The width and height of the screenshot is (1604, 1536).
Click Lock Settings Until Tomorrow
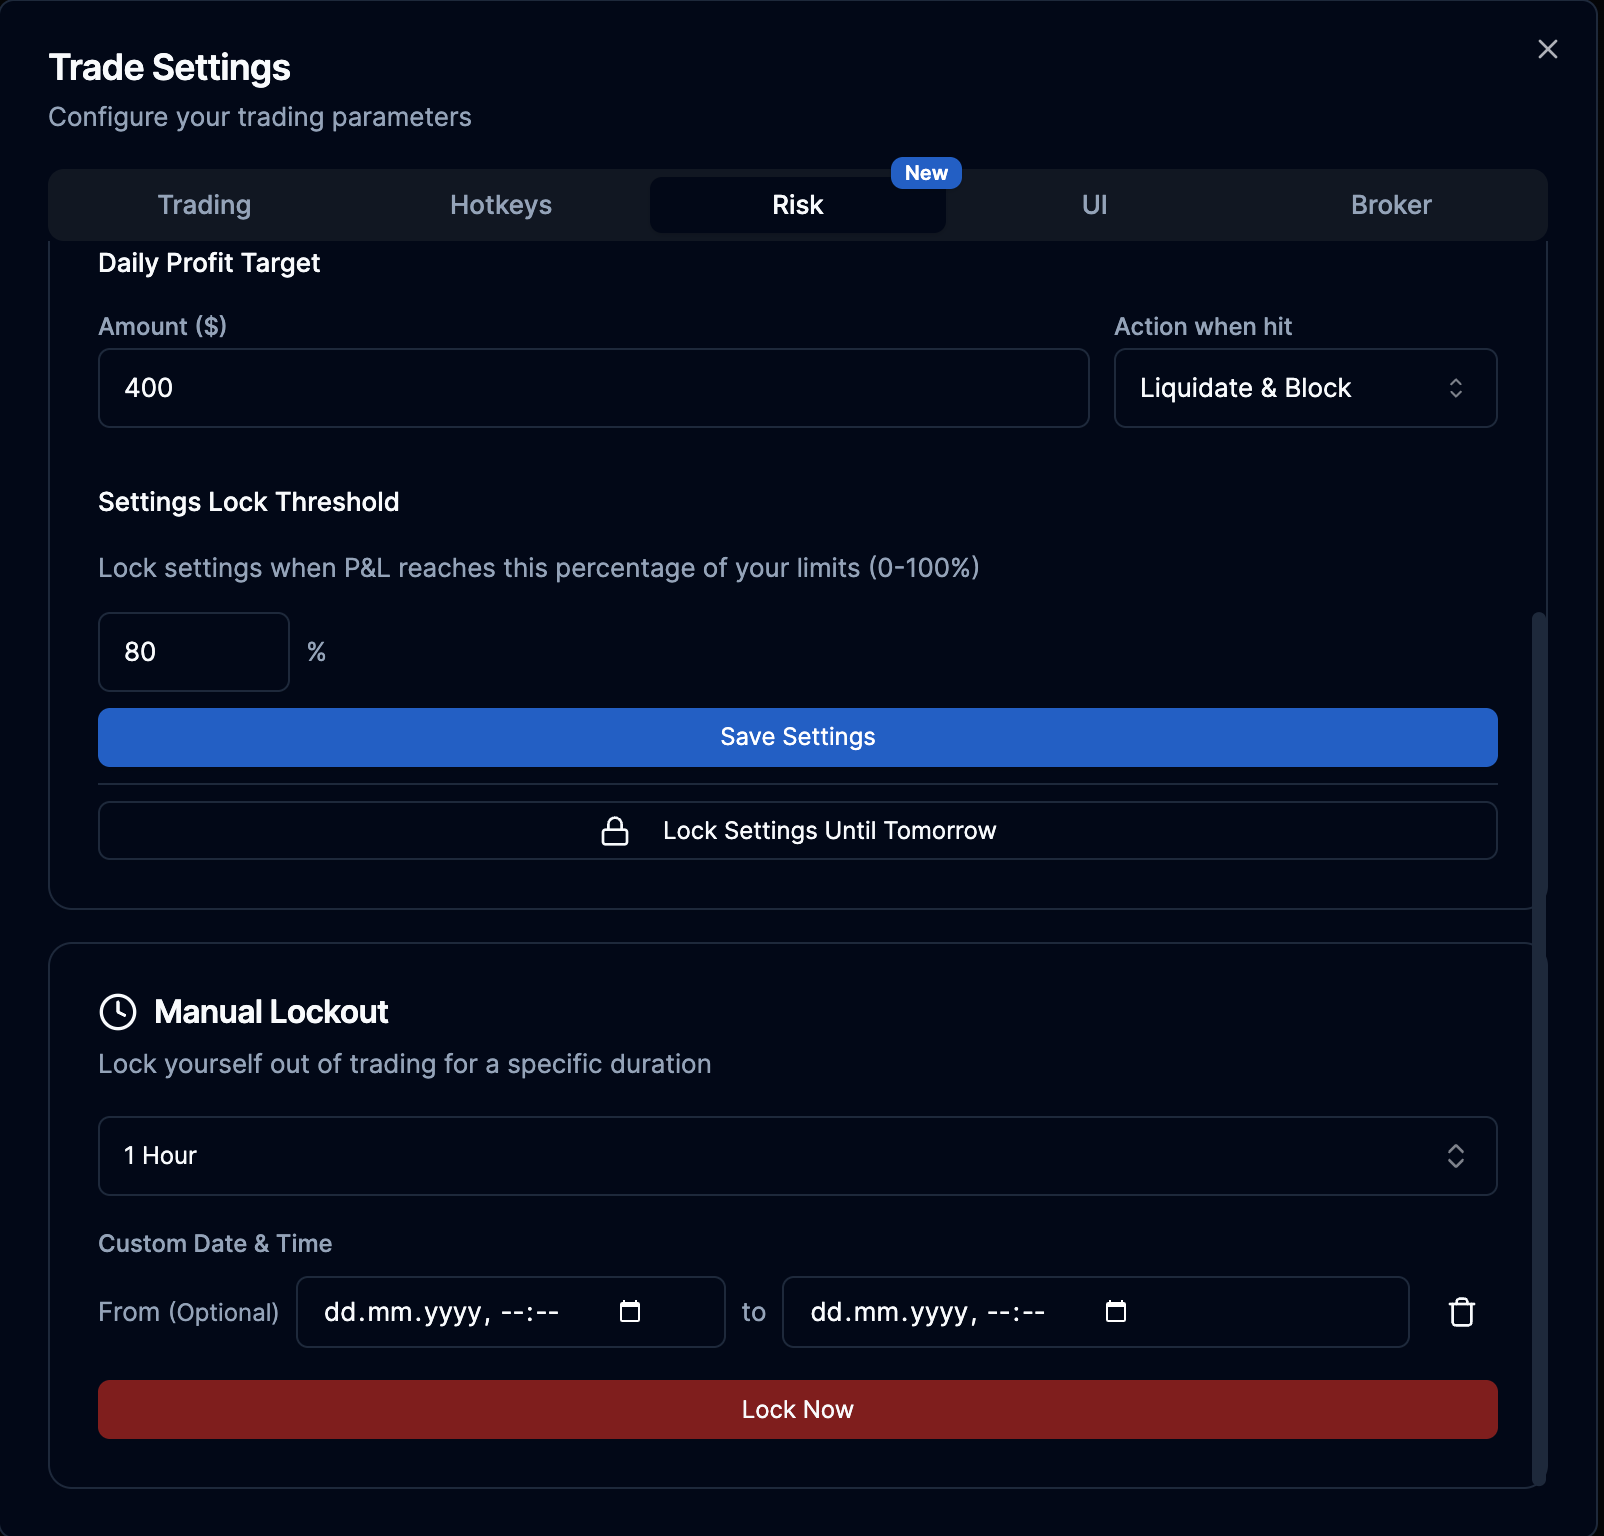pos(828,831)
